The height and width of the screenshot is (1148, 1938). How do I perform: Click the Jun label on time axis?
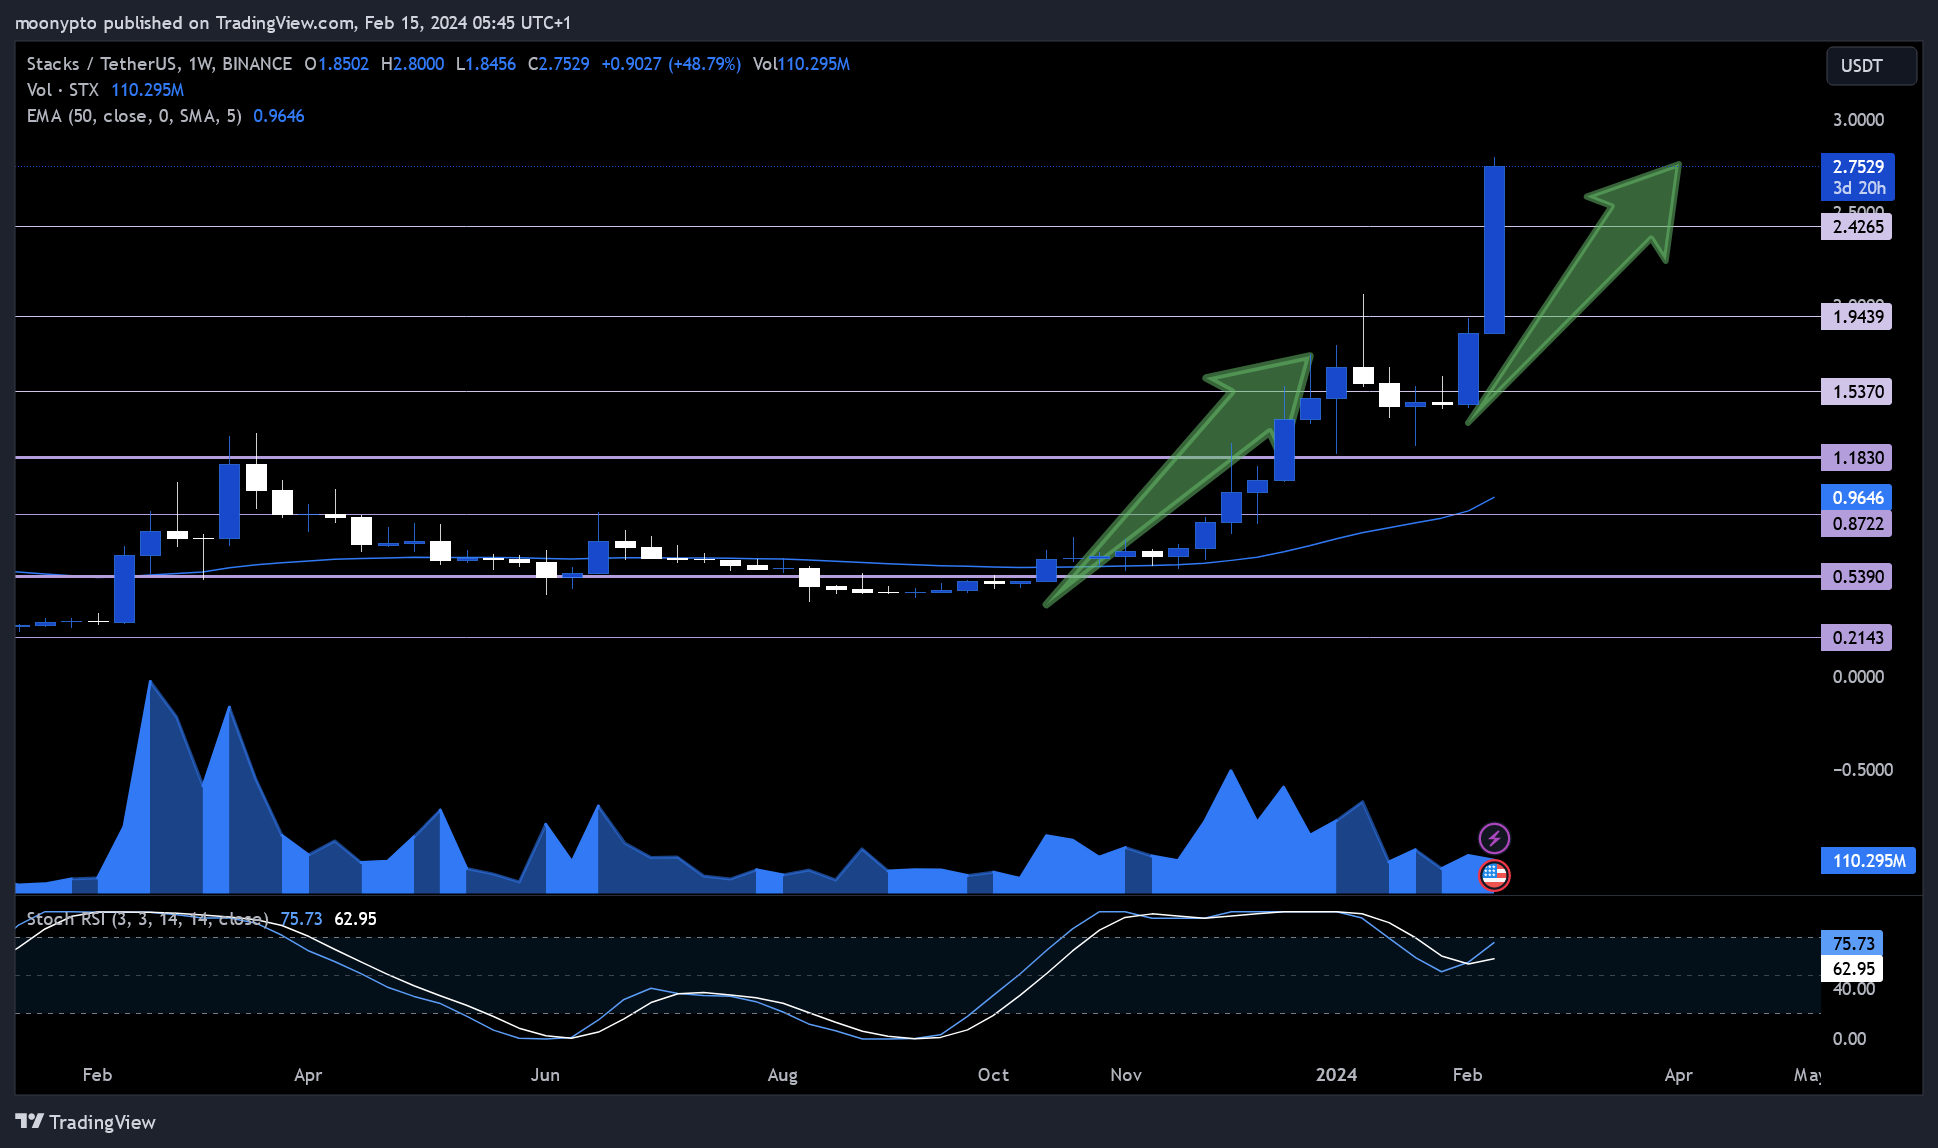(545, 1075)
